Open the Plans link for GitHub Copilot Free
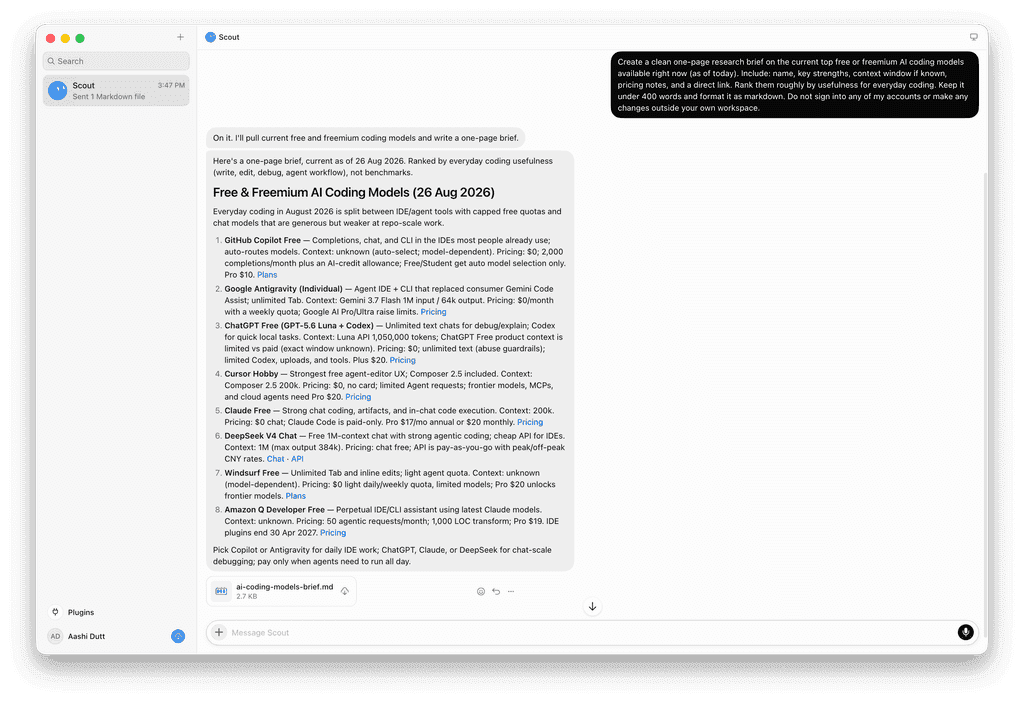Image resolution: width=1024 pixels, height=702 pixels. tap(267, 275)
